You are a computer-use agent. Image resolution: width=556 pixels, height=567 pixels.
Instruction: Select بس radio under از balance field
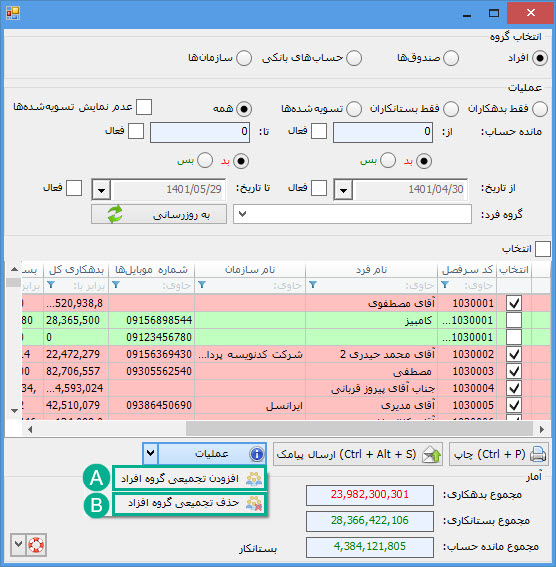pyautogui.click(x=388, y=160)
